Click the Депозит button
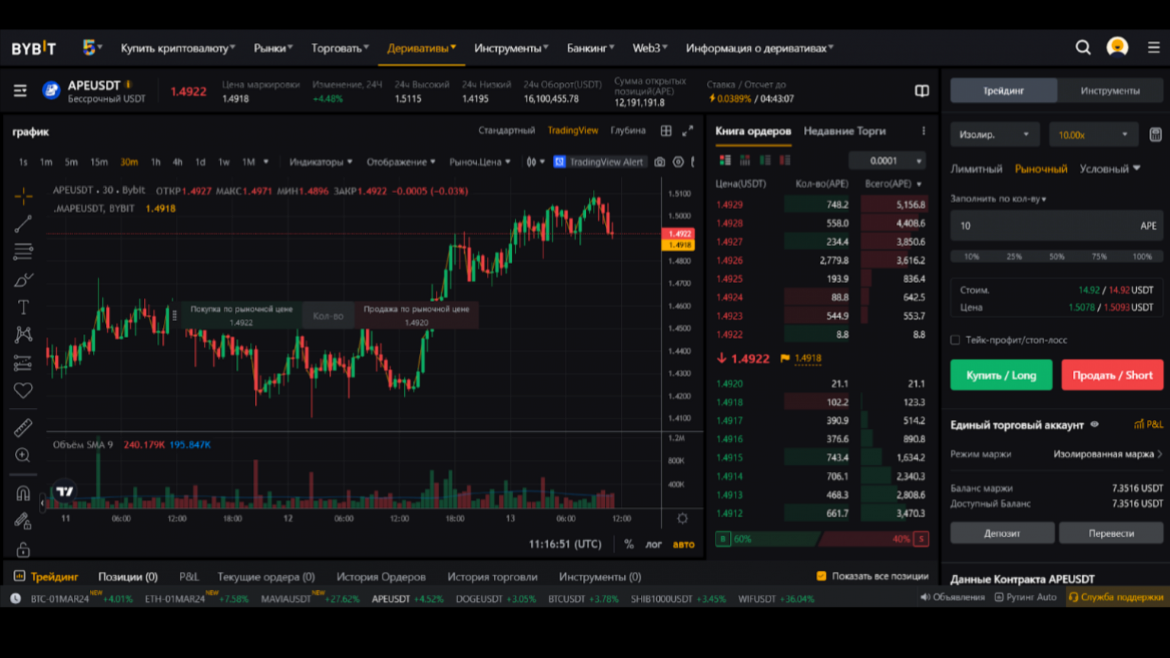1170x658 pixels. (x=1001, y=533)
